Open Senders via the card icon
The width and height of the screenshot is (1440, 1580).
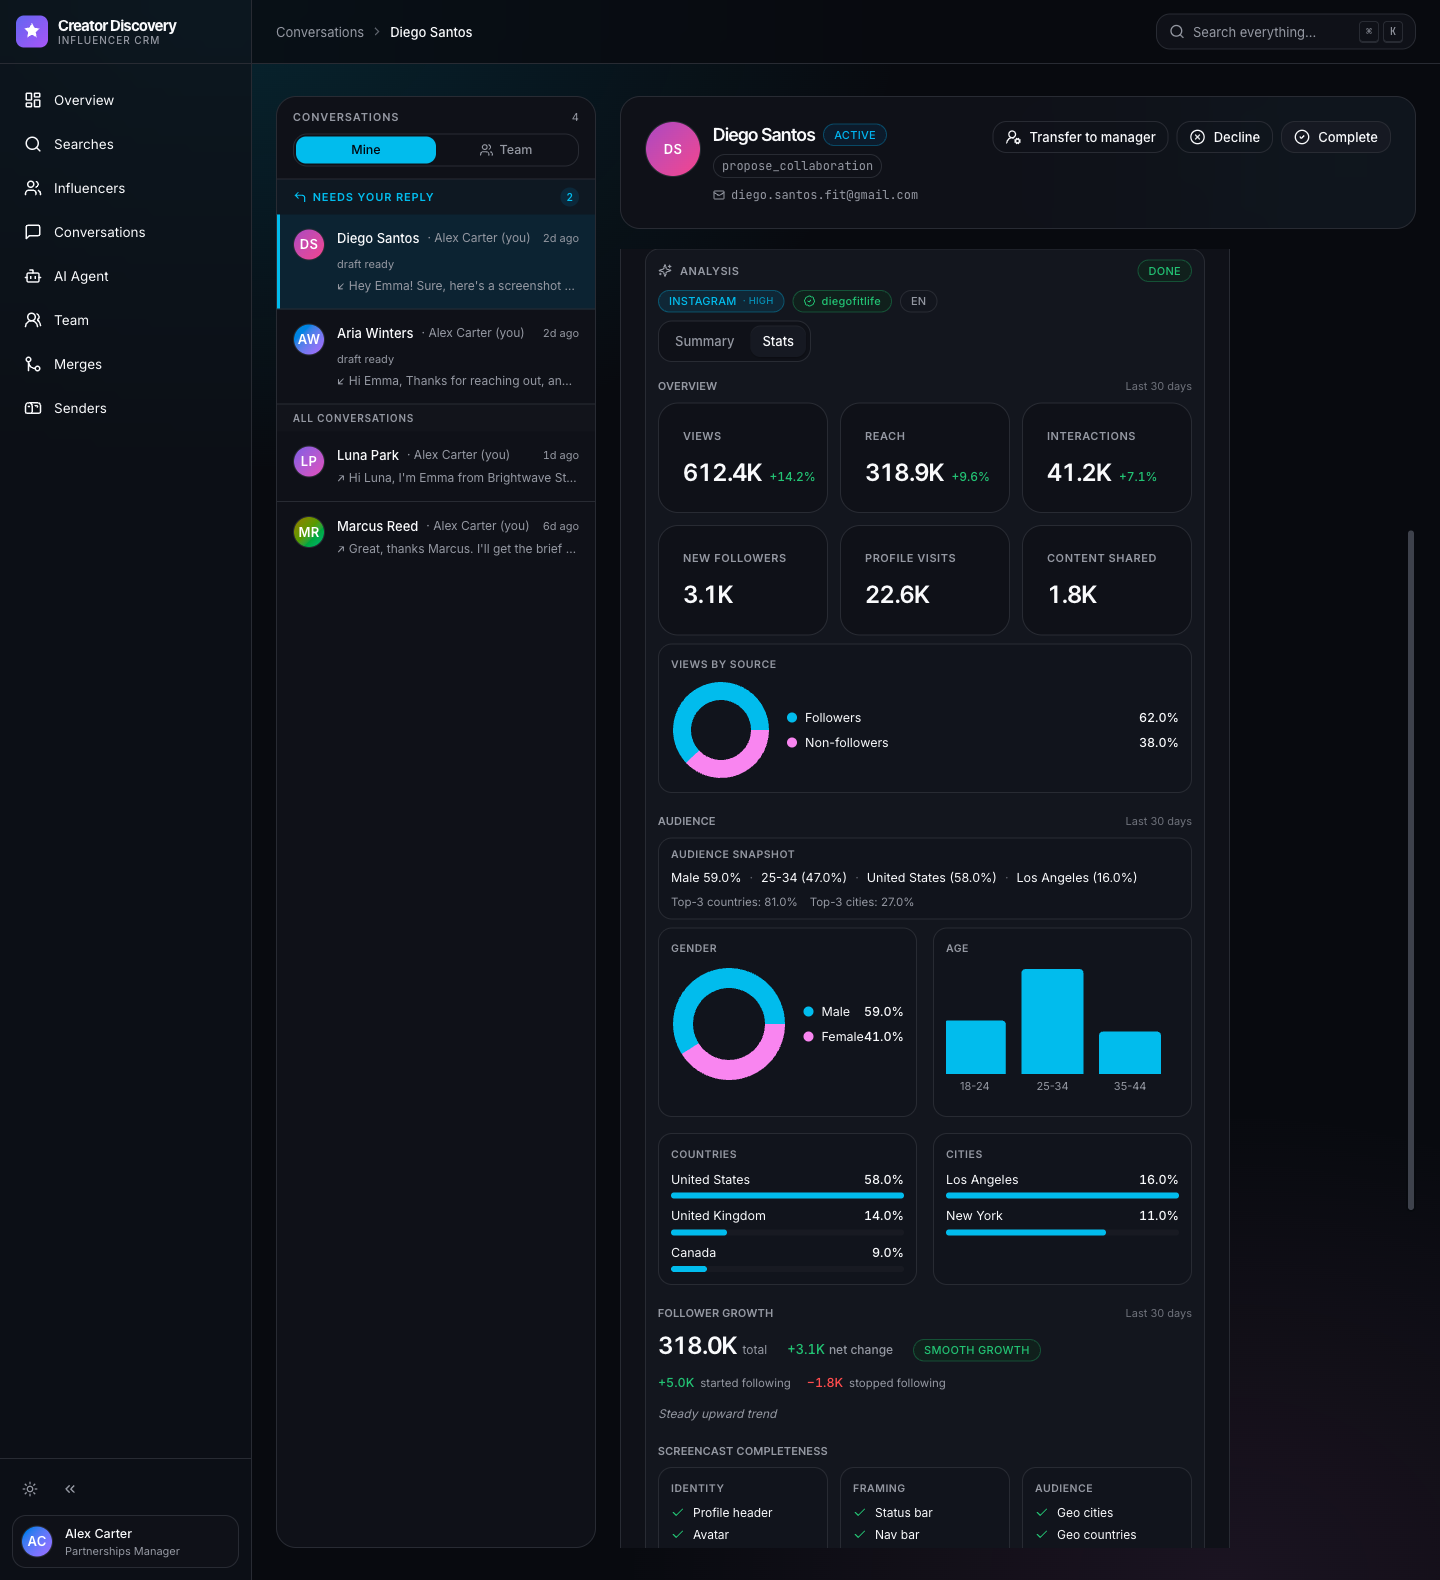click(33, 408)
